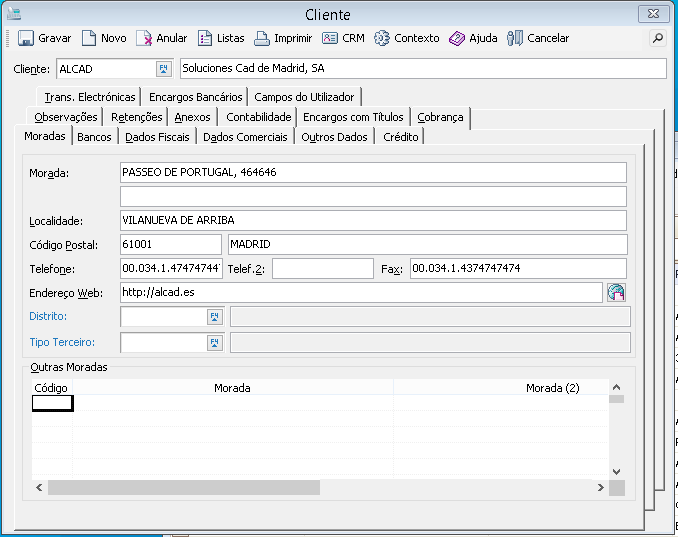Click the Cliente code field ALCAD

click(x=106, y=69)
